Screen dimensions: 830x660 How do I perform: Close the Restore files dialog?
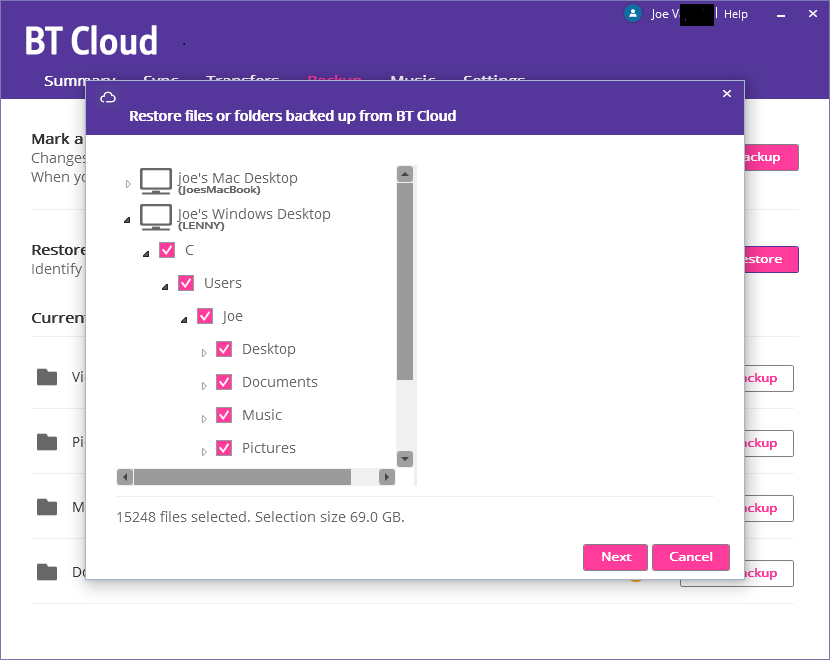point(727,94)
